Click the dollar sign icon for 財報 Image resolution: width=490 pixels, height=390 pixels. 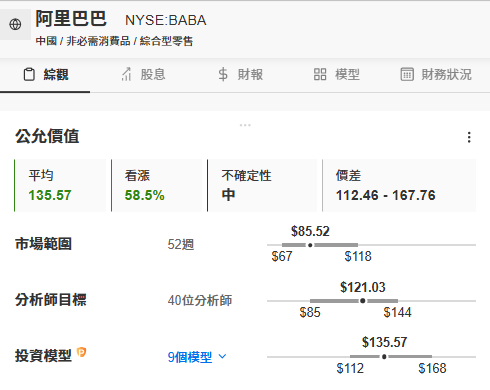coord(223,74)
